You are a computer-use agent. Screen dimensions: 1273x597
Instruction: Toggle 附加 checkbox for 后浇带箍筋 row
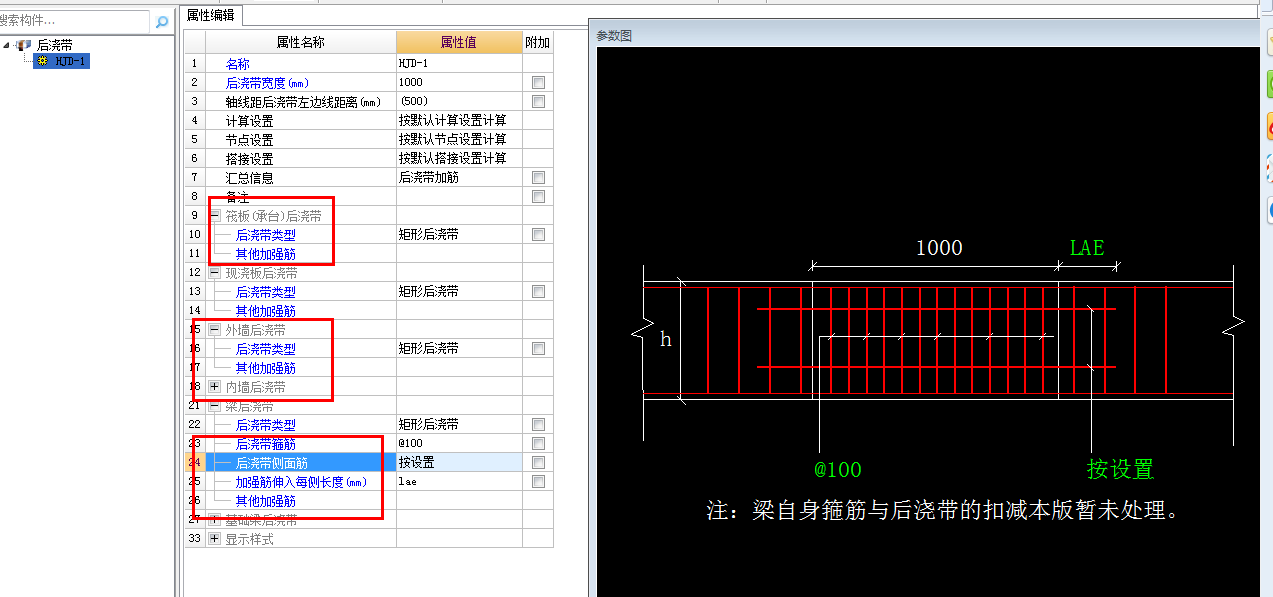coord(538,443)
